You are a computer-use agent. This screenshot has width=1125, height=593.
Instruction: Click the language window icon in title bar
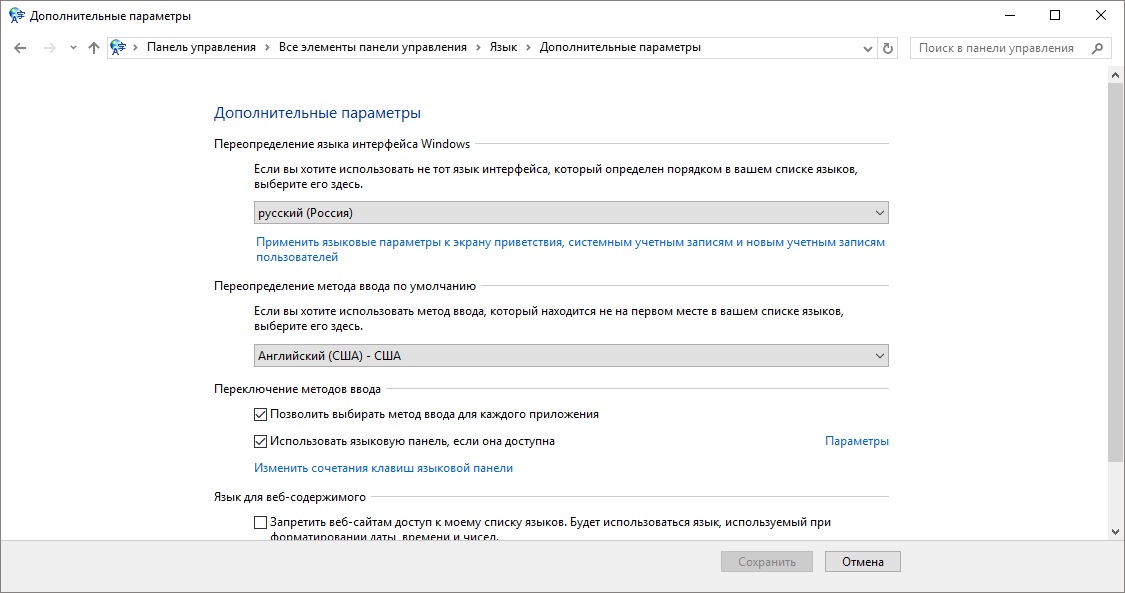click(x=16, y=16)
